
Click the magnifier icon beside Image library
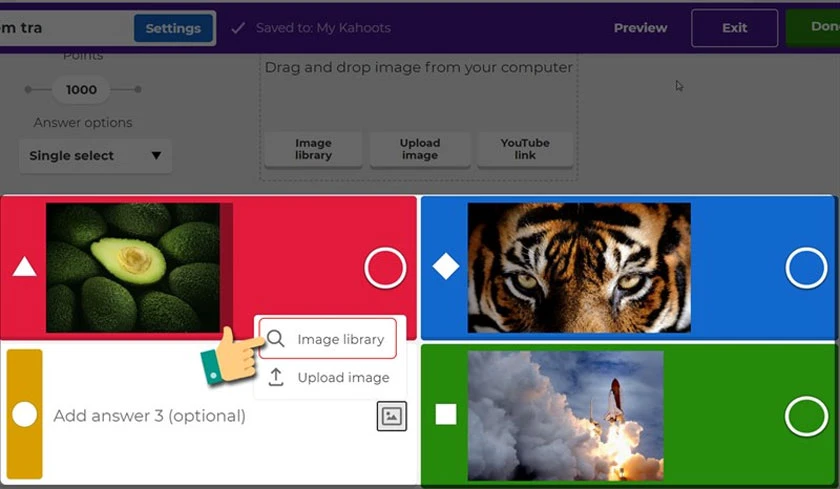tap(275, 338)
